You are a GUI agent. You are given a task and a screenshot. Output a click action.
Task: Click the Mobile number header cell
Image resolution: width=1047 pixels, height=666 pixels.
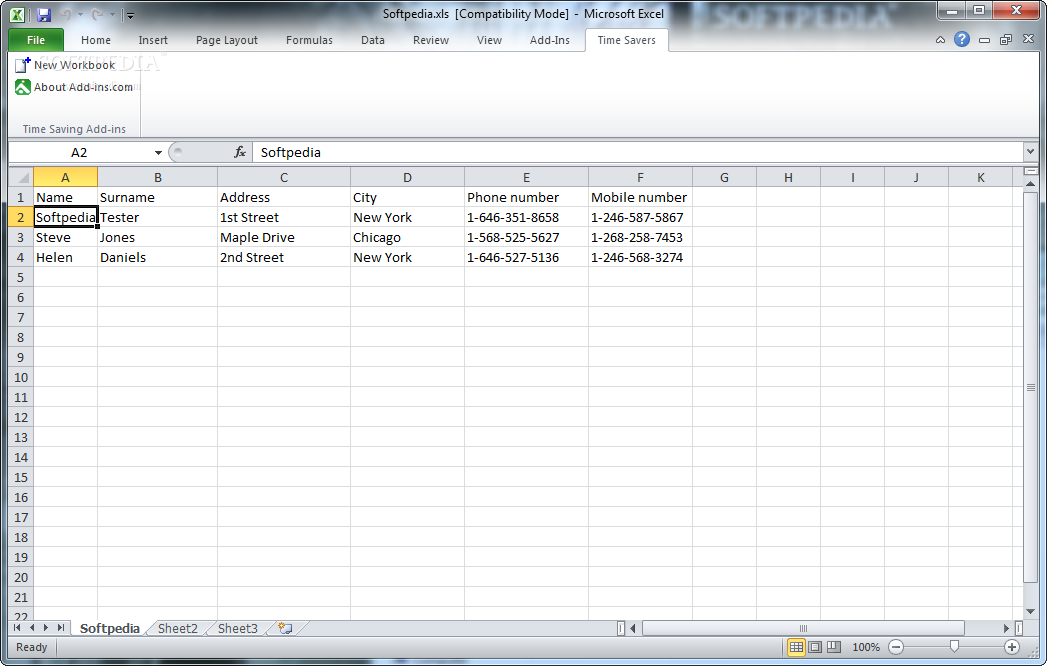tap(640, 197)
